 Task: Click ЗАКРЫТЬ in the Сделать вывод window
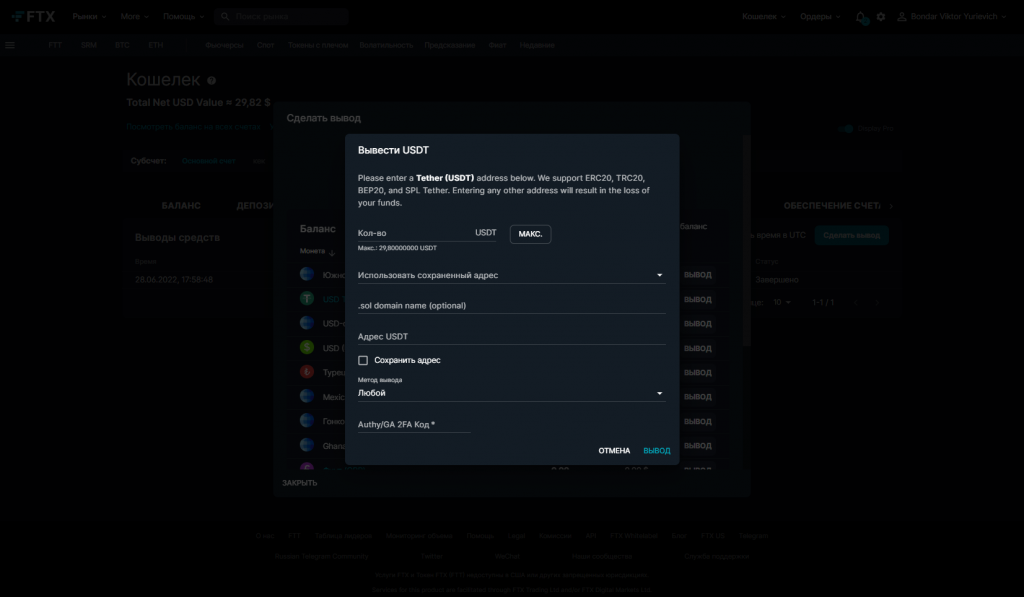coord(300,483)
